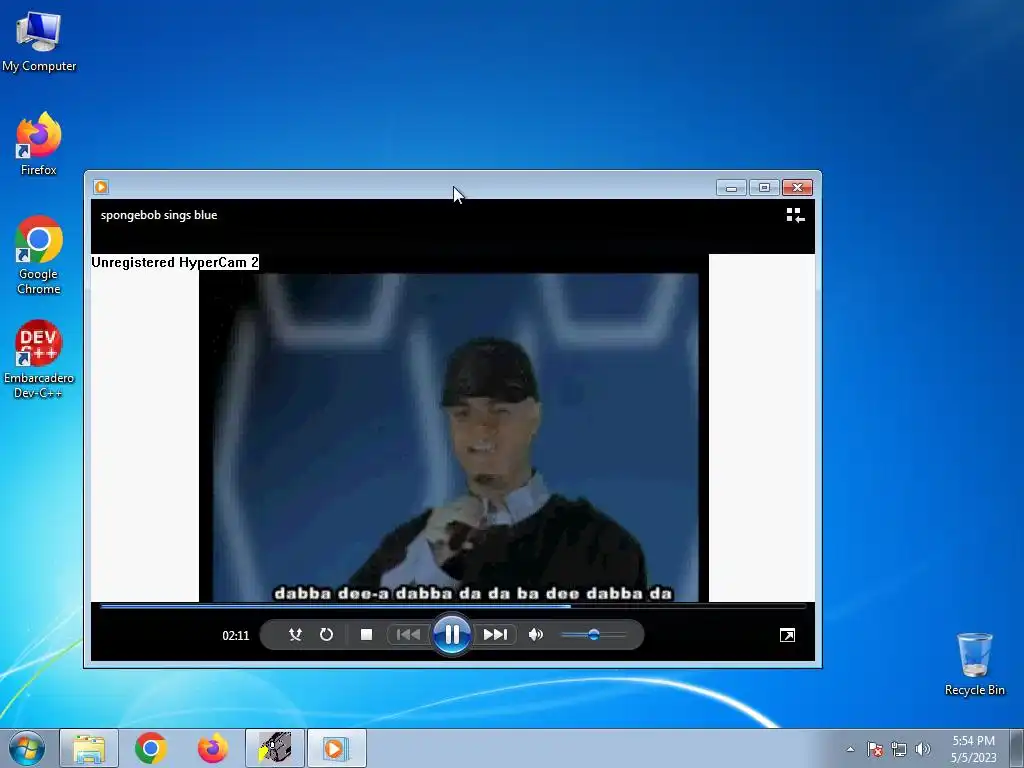Close the Media Player window

coord(797,187)
